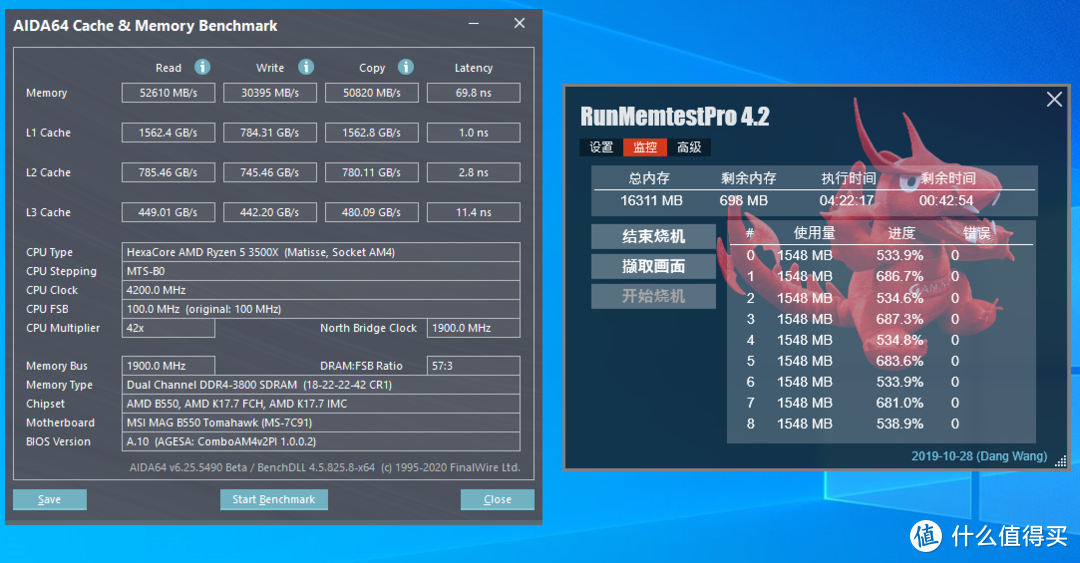This screenshot has height=563, width=1080.
Task: Close the AIDA64 window with the title bar X
Action: tap(519, 24)
